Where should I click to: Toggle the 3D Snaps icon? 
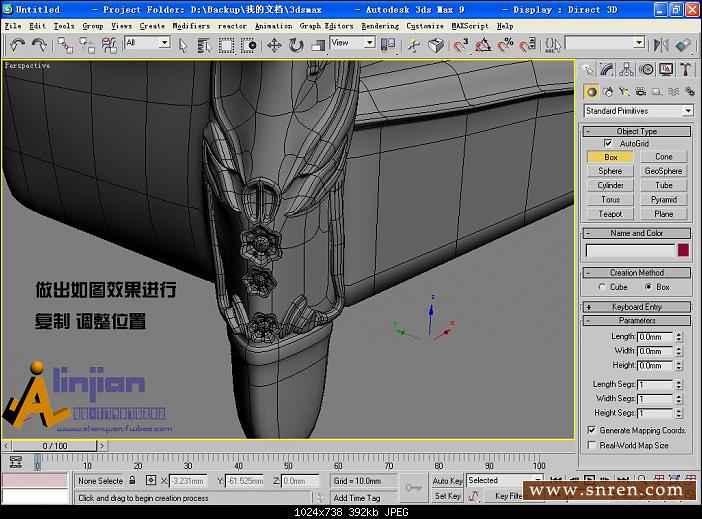point(461,45)
